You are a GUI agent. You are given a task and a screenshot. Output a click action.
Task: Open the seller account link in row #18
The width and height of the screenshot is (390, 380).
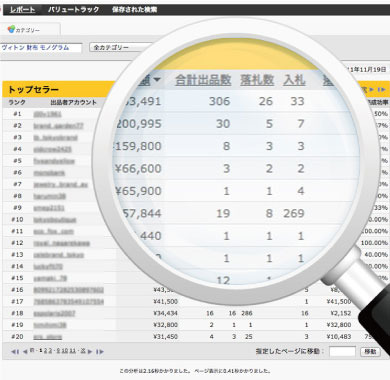[54, 313]
